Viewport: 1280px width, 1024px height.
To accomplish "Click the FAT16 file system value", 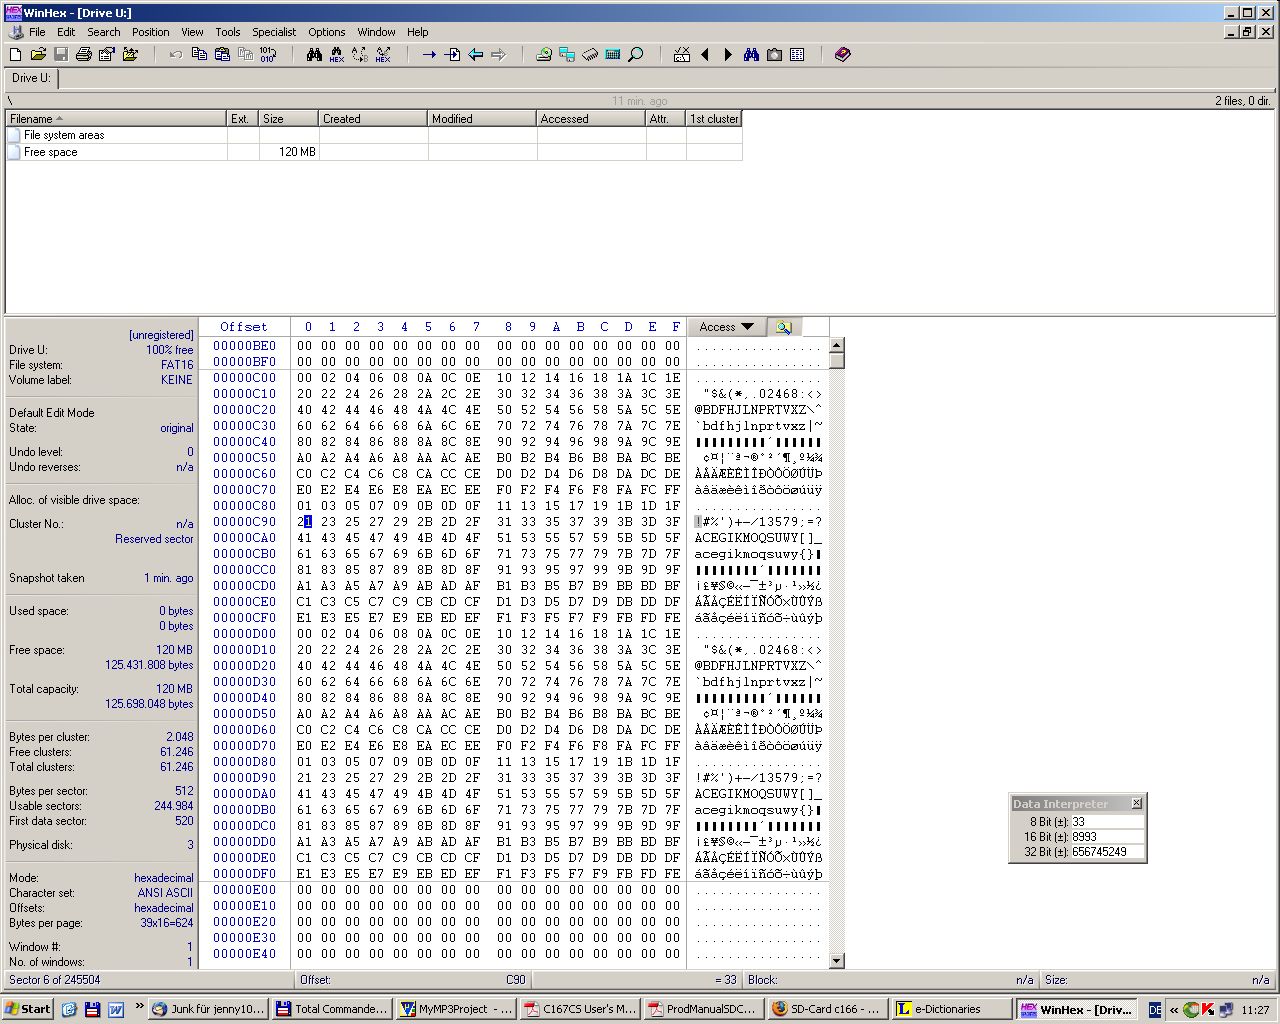I will [177, 365].
